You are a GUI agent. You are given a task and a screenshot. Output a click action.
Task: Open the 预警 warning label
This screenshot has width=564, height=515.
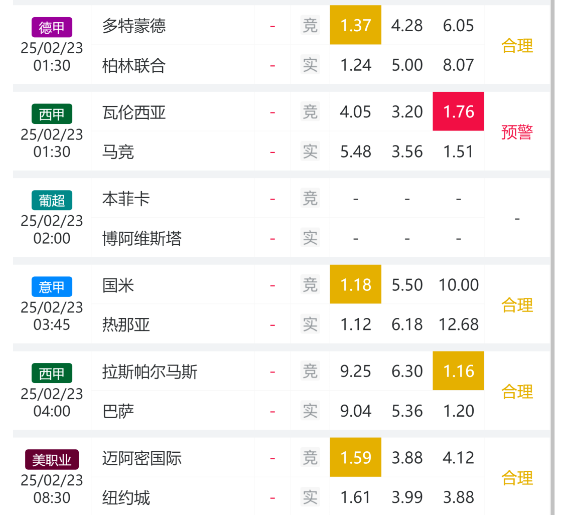coord(517,132)
